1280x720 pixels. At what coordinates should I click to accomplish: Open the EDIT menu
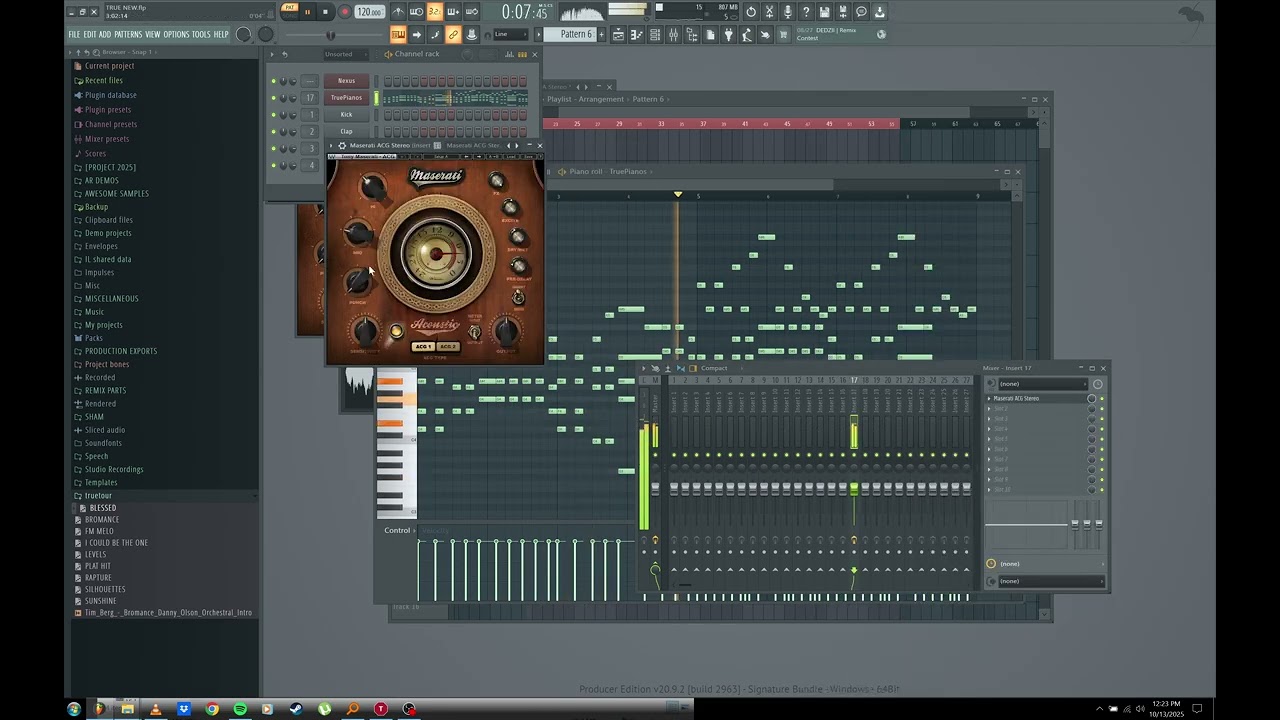coord(90,34)
